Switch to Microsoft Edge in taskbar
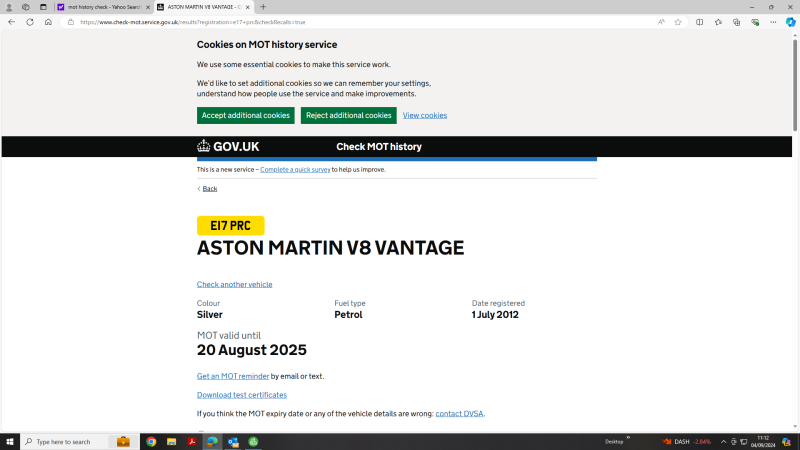The height and width of the screenshot is (450, 800). click(x=212, y=442)
